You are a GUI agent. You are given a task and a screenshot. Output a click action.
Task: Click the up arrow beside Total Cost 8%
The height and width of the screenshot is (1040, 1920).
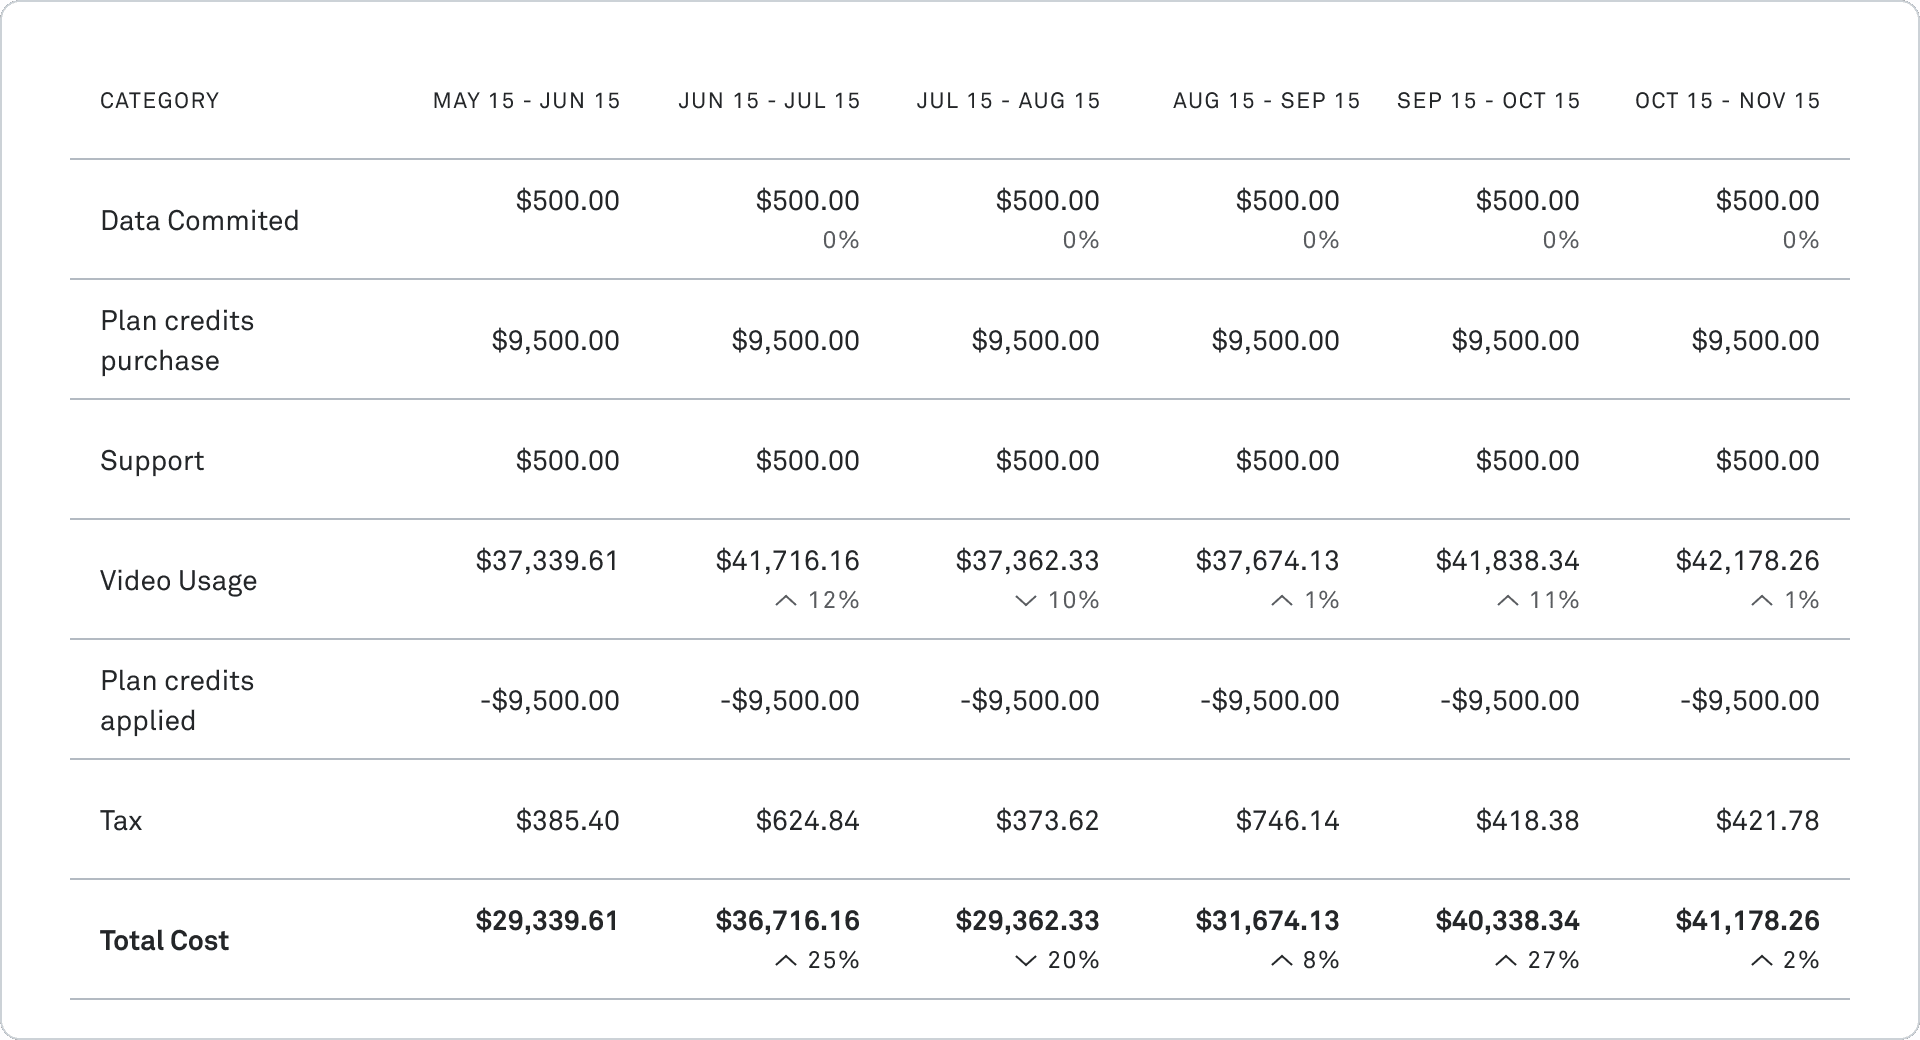tap(1281, 961)
